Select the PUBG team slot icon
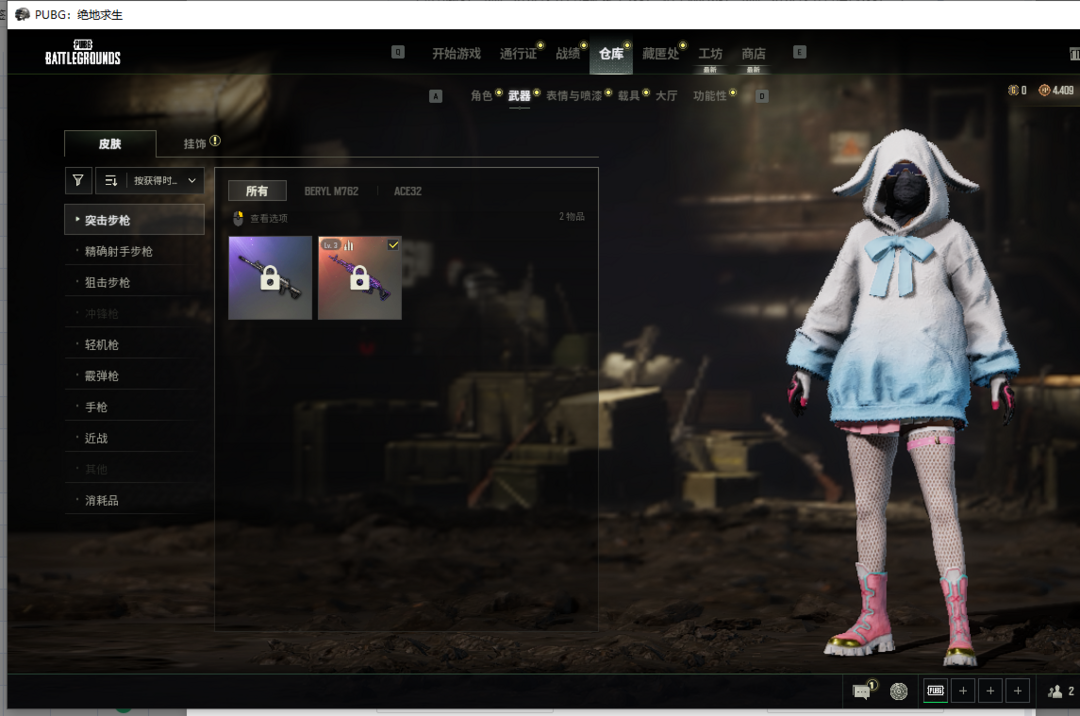 935,691
